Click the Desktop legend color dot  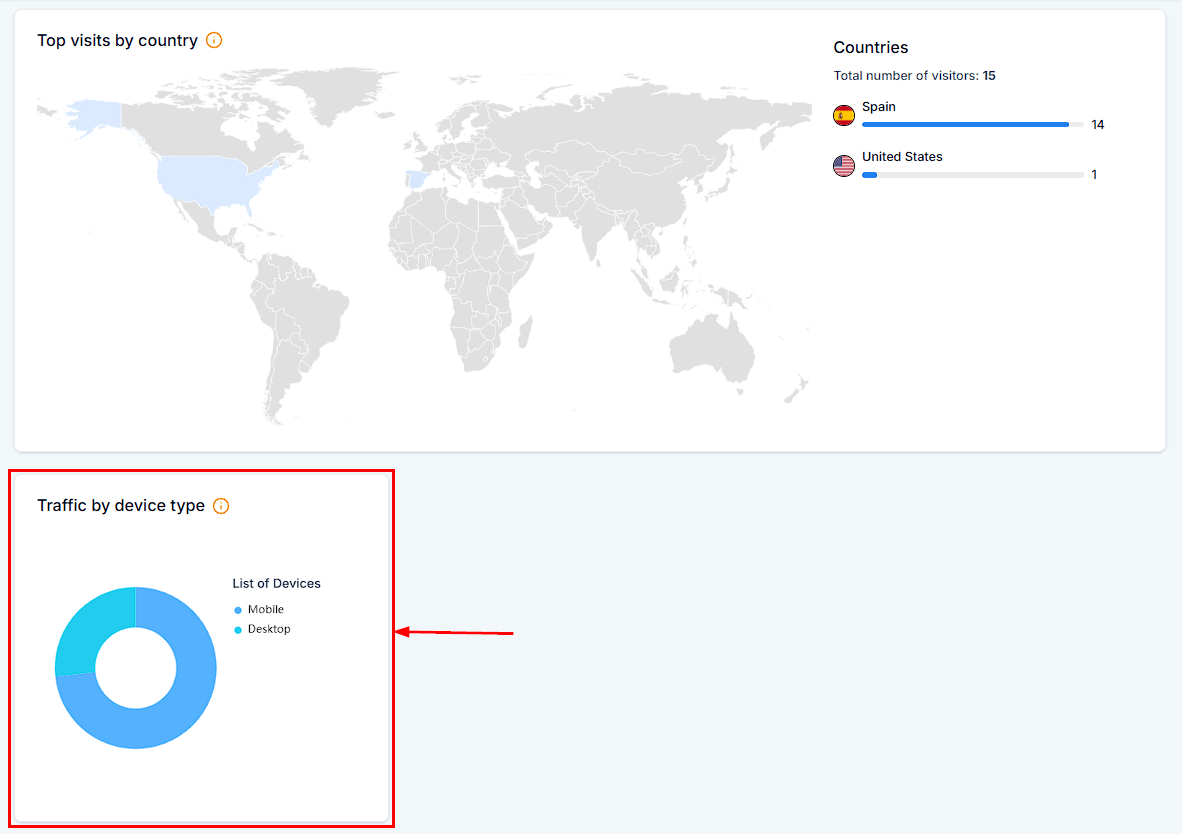click(238, 630)
